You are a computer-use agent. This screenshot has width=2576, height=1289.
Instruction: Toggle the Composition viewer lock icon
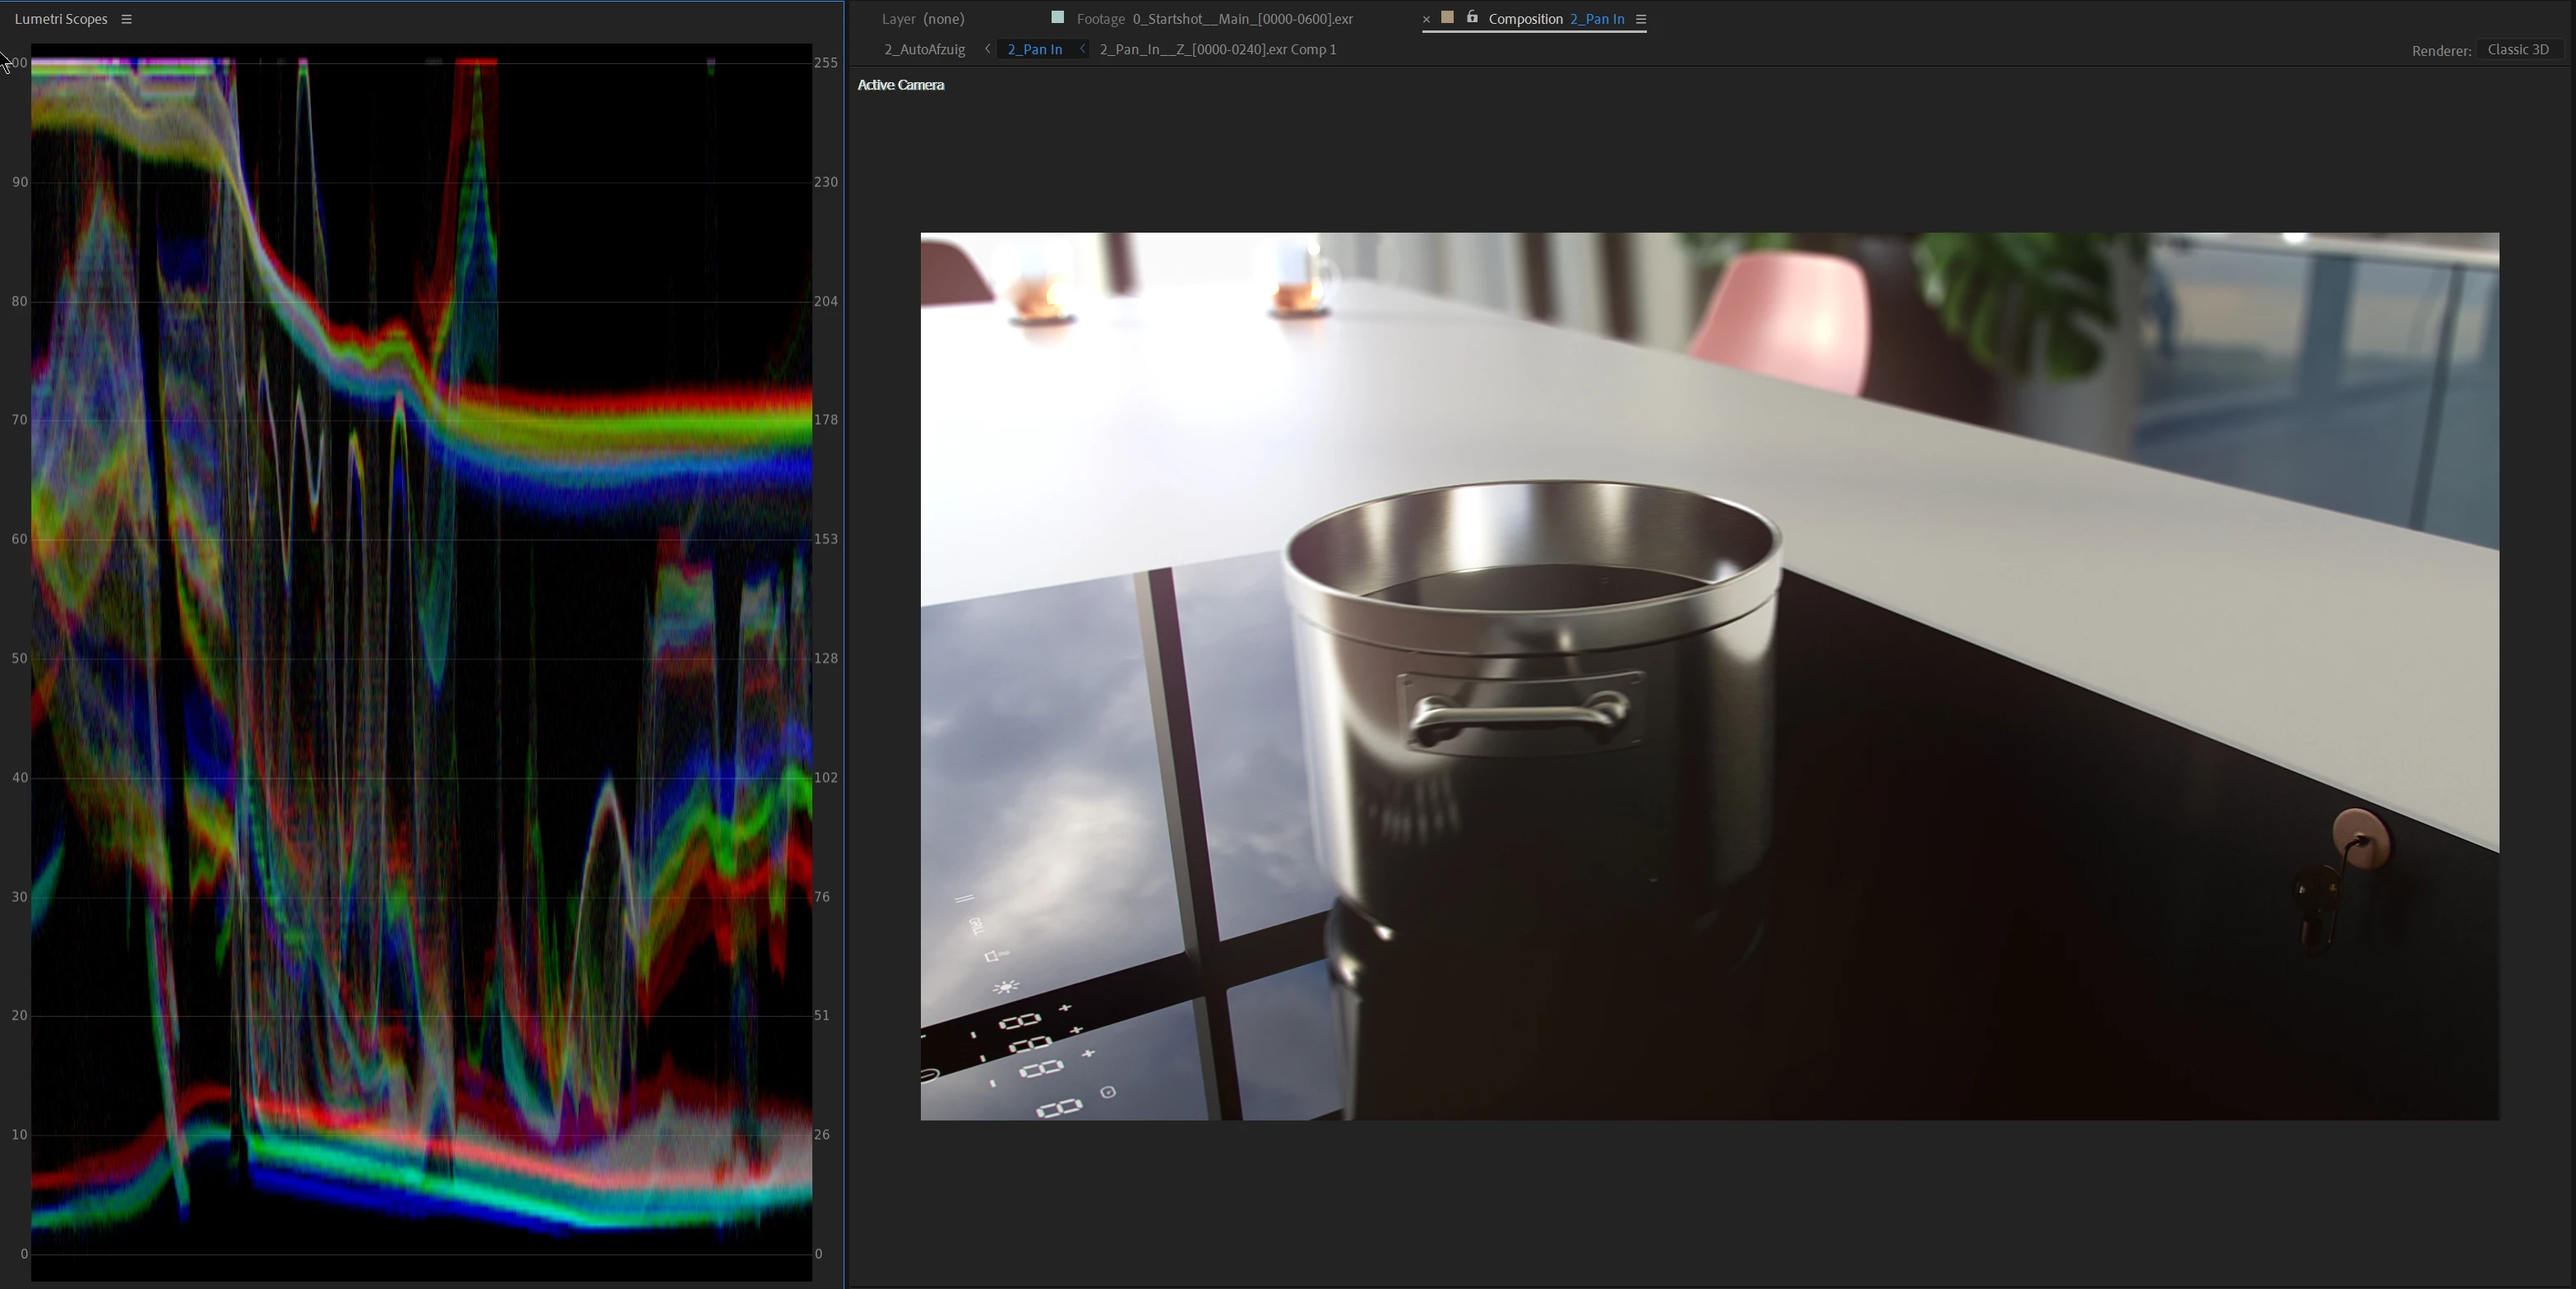tap(1472, 18)
